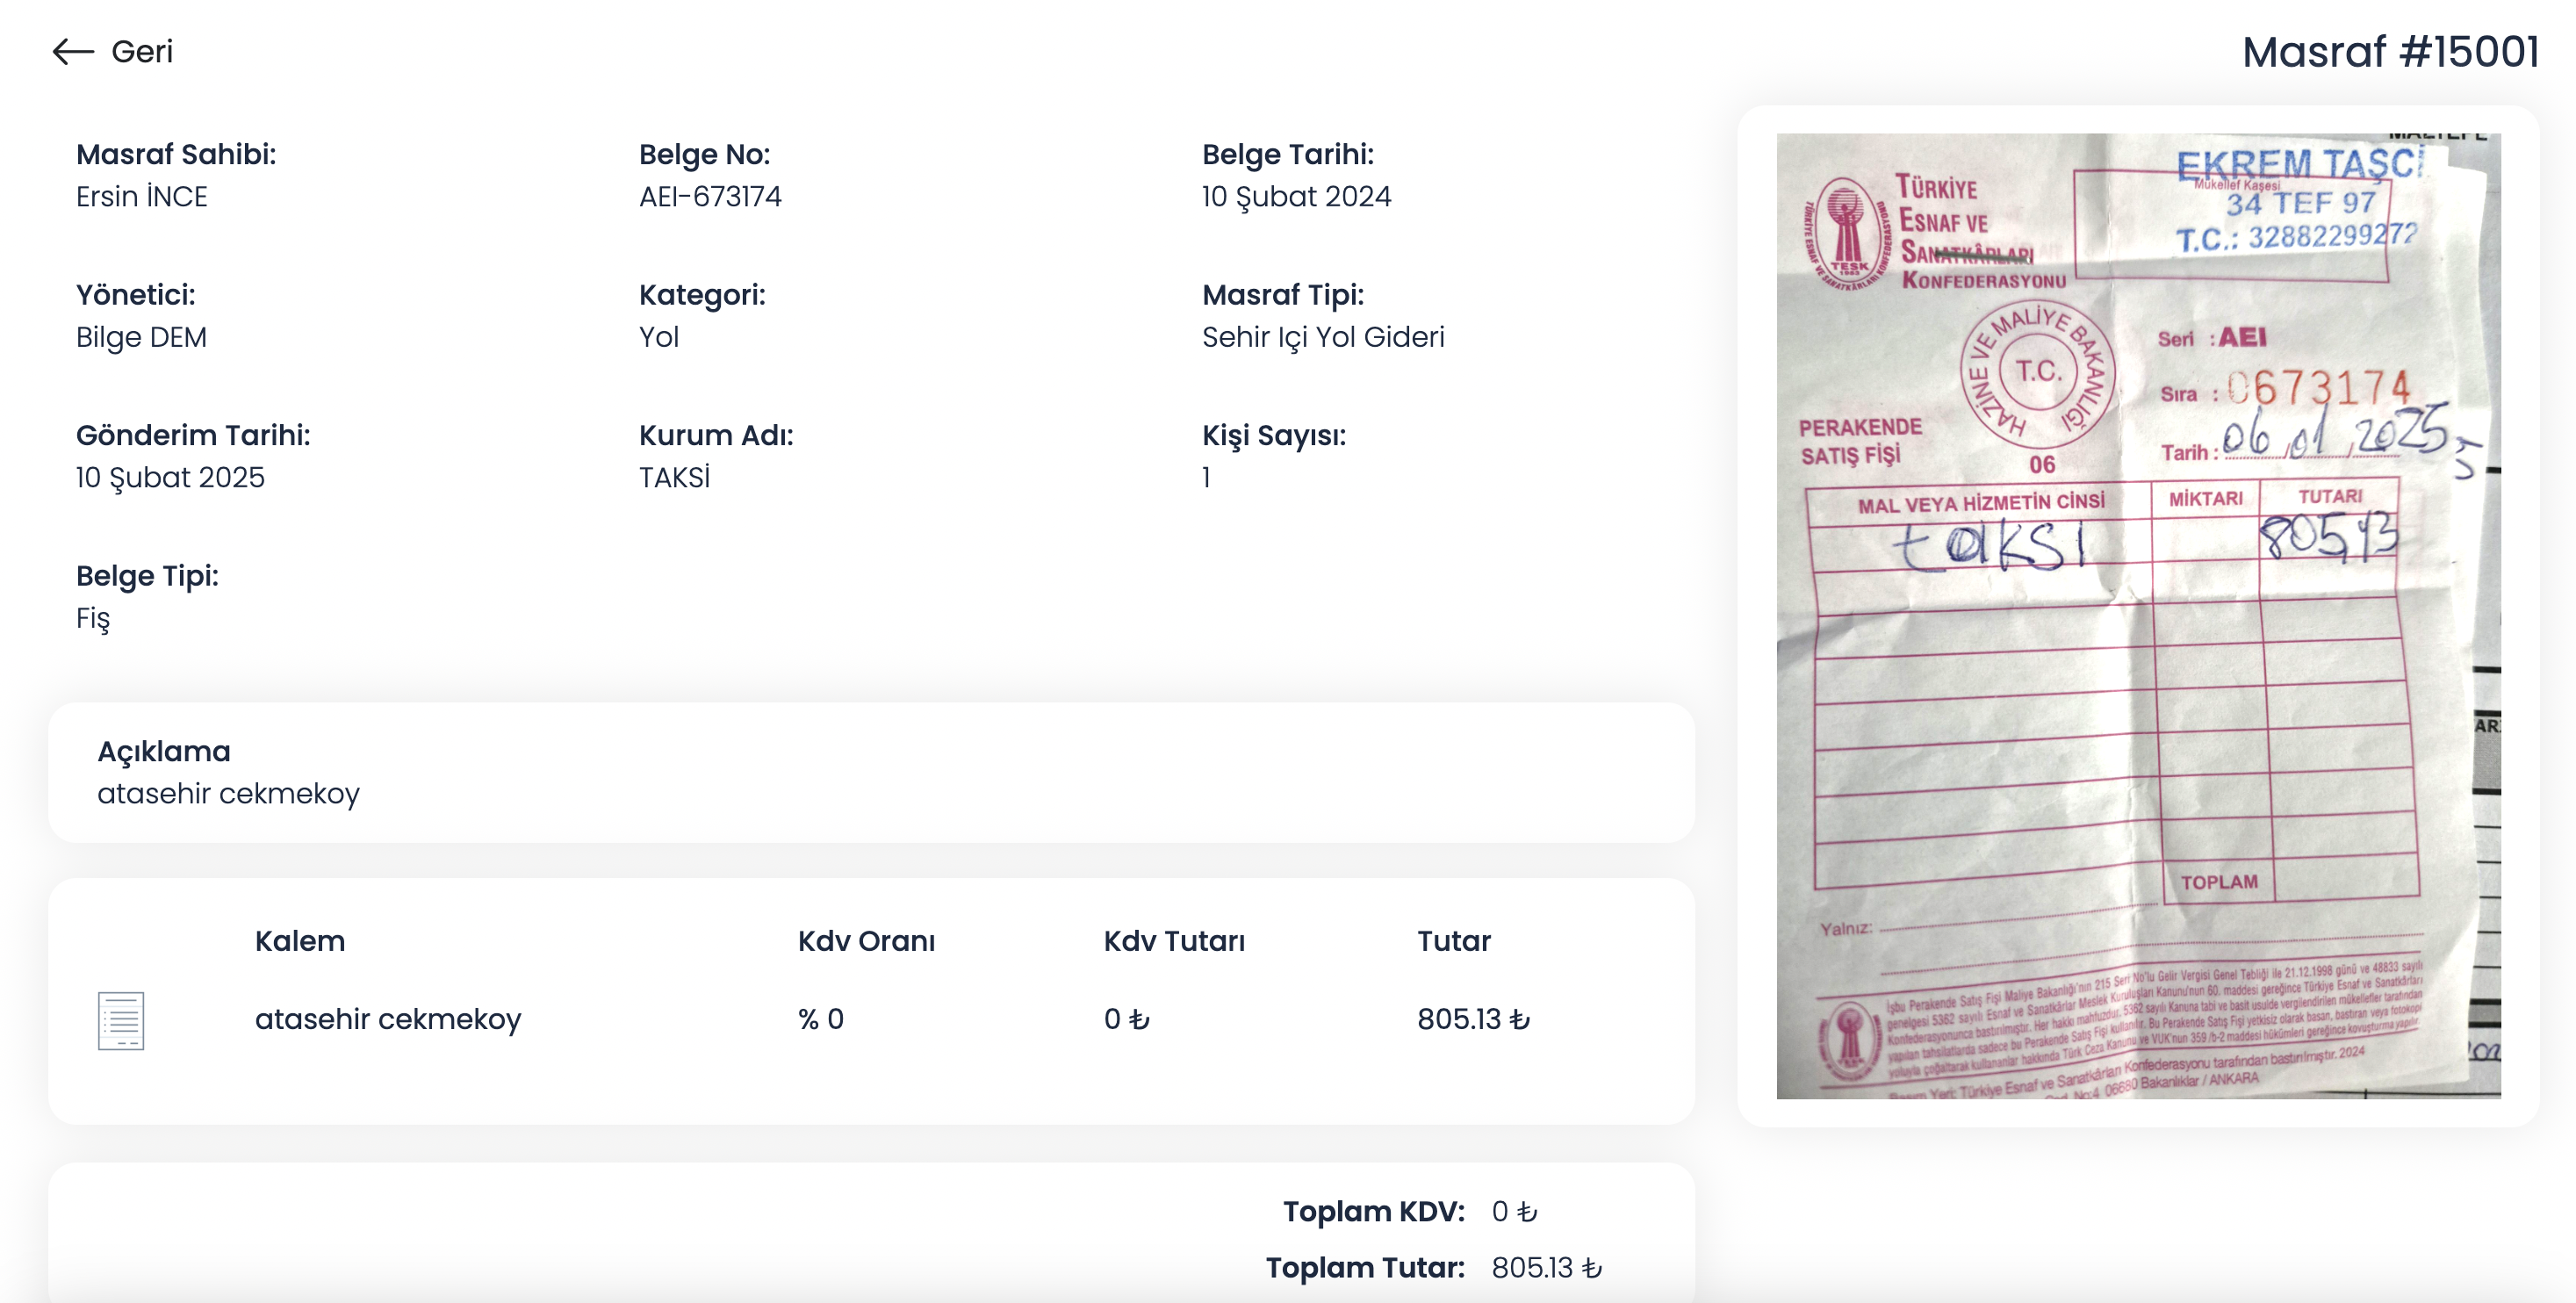Click the Kdv Oranı column header
The width and height of the screenshot is (2576, 1303).
click(x=866, y=941)
